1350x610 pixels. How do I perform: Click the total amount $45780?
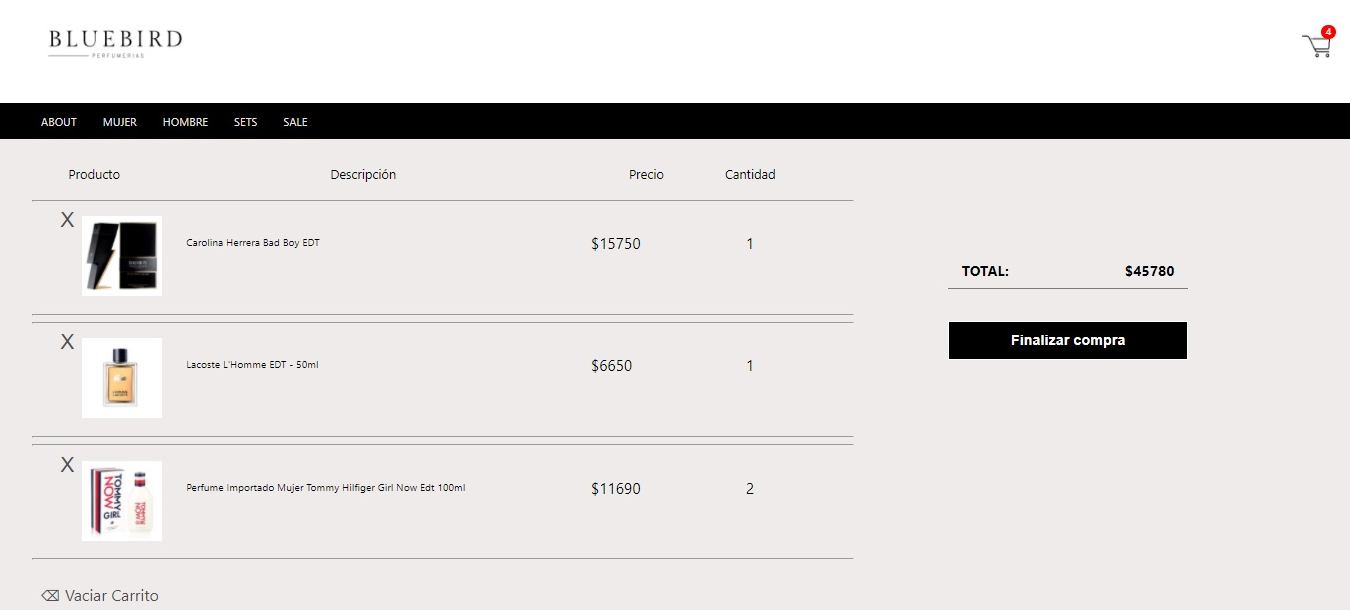[1150, 270]
